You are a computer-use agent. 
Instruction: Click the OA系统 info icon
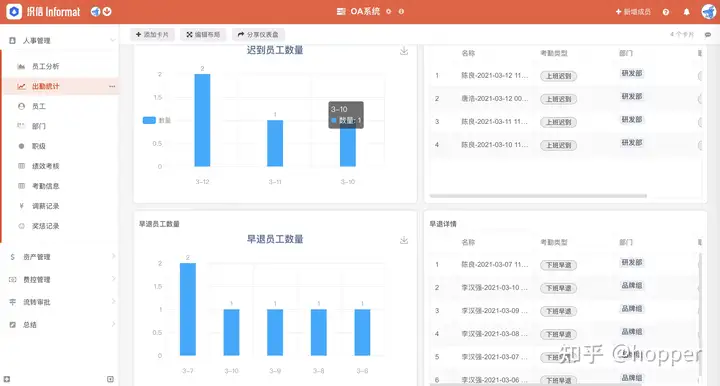coord(401,11)
